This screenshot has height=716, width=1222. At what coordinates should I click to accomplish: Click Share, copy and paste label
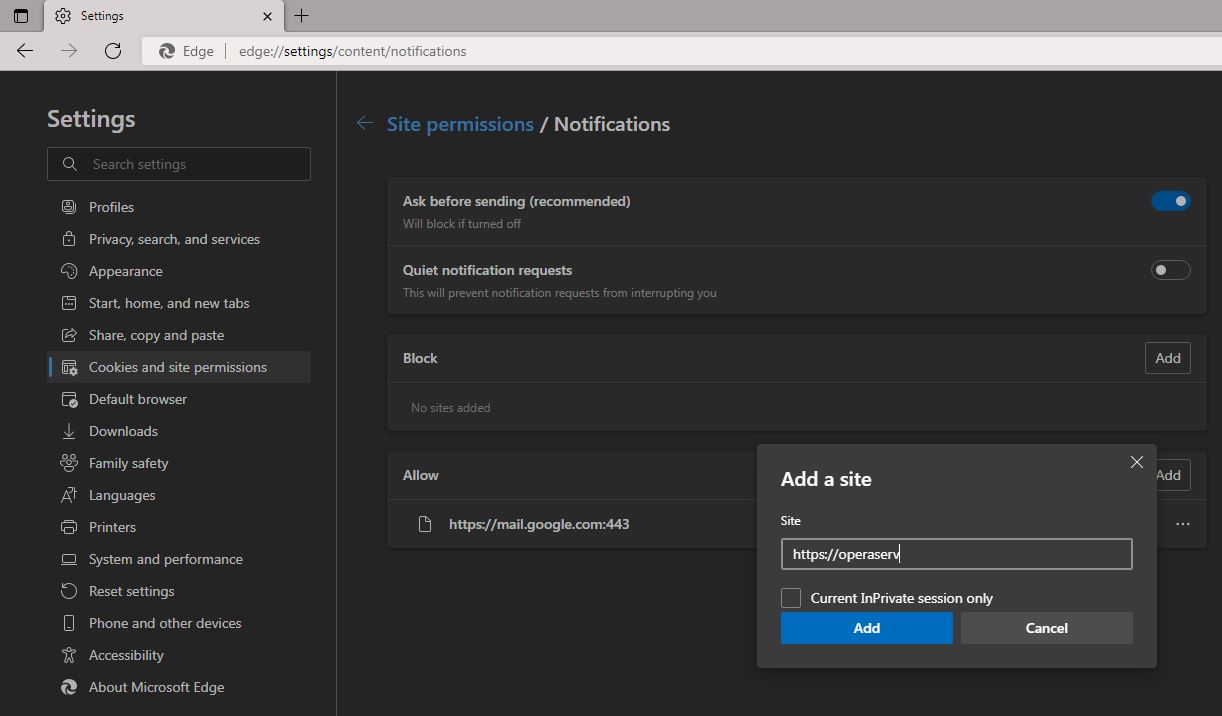pyautogui.click(x=156, y=335)
